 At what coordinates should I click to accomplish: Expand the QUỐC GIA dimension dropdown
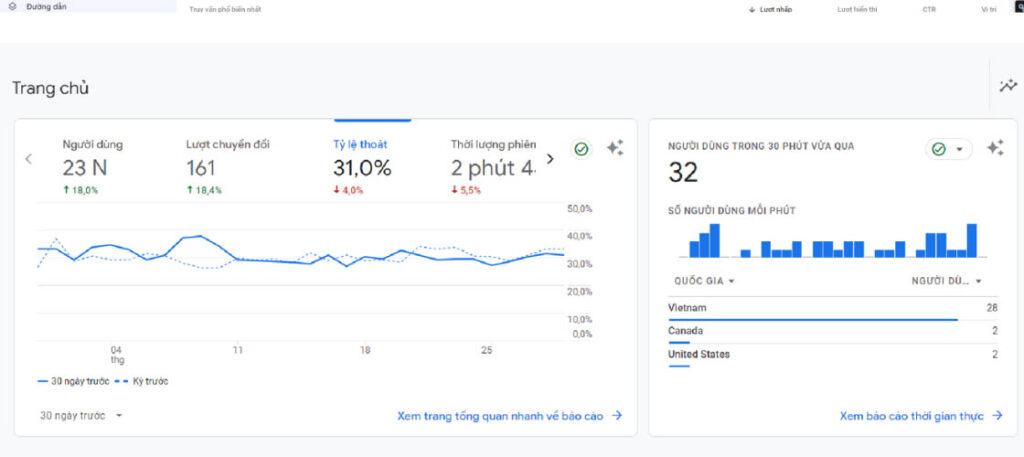[705, 281]
